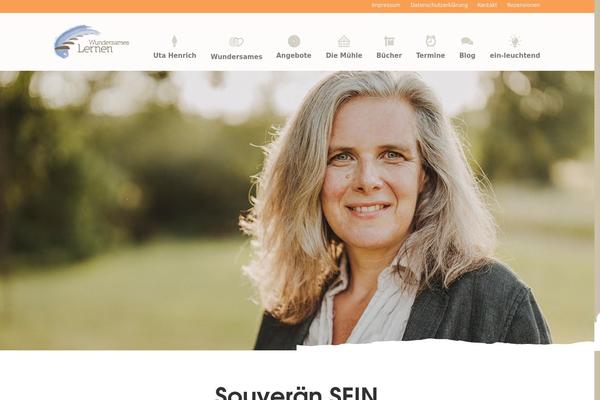The image size is (600, 400).
Task: Click the mill house icon
Action: click(x=344, y=41)
